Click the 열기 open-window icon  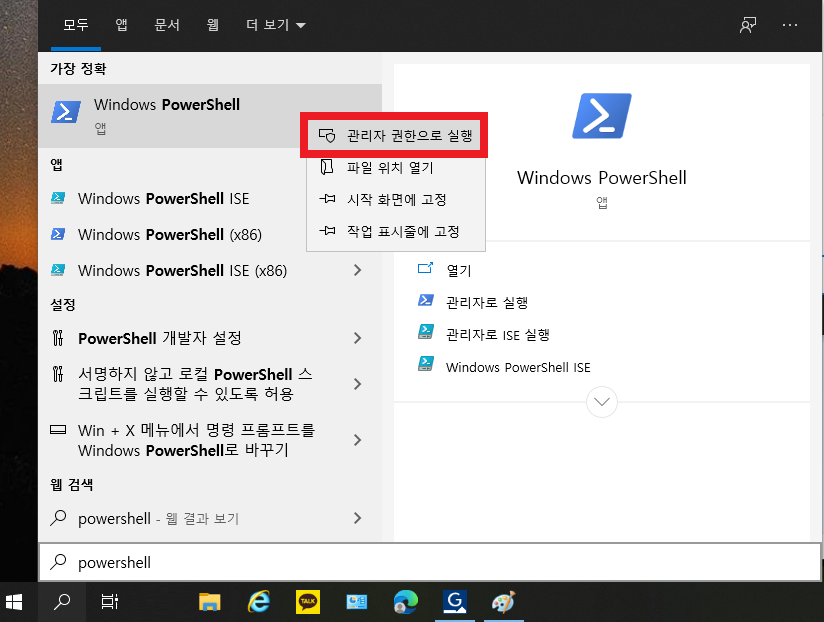425,268
